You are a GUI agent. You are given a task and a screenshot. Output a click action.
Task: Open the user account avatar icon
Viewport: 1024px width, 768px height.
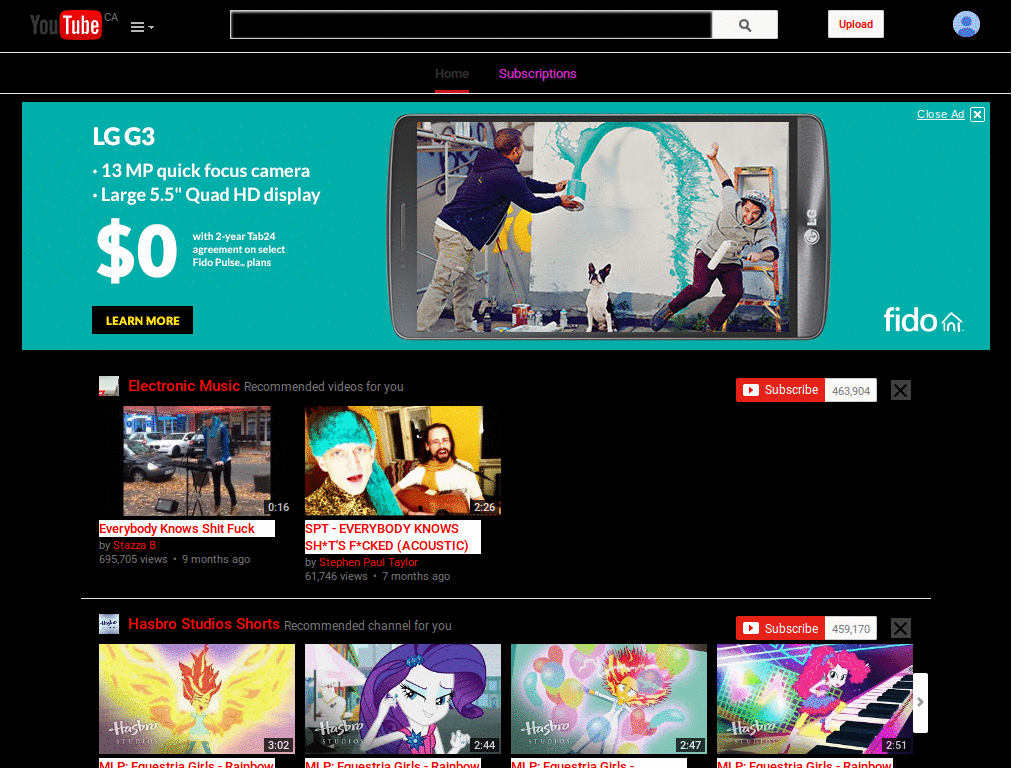(x=966, y=24)
